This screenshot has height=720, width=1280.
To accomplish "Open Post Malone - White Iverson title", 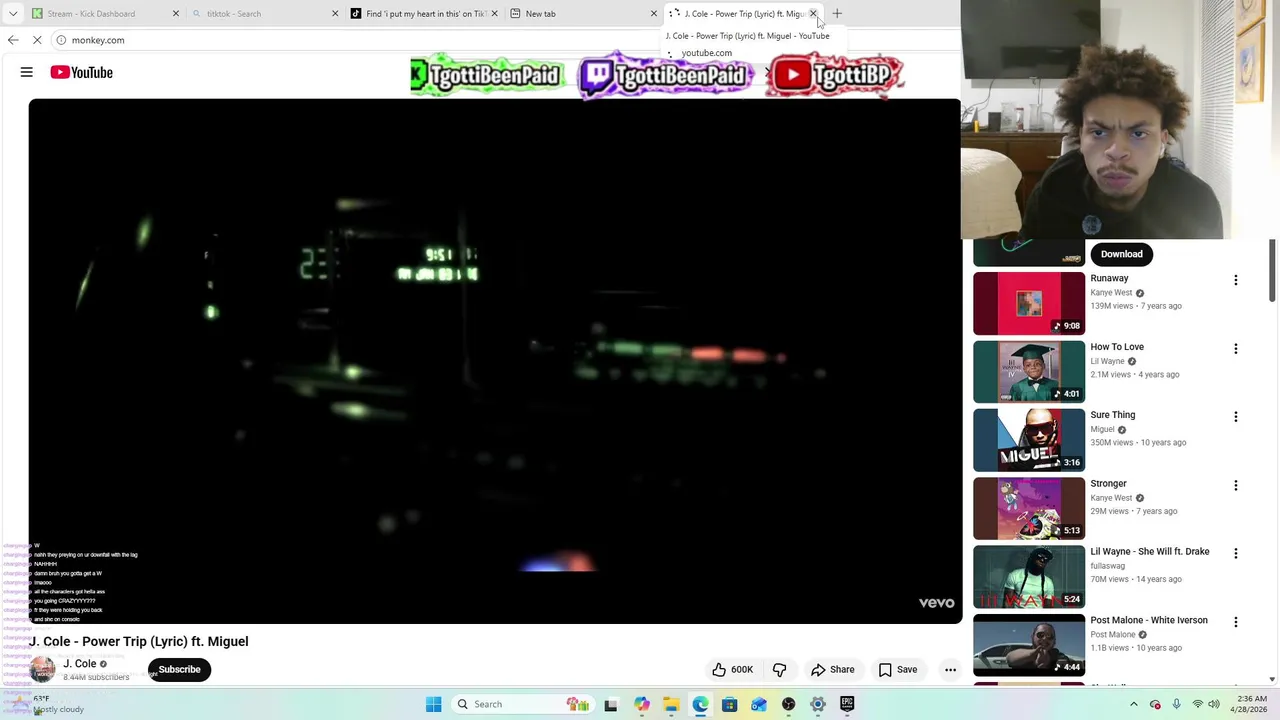I will [1149, 620].
